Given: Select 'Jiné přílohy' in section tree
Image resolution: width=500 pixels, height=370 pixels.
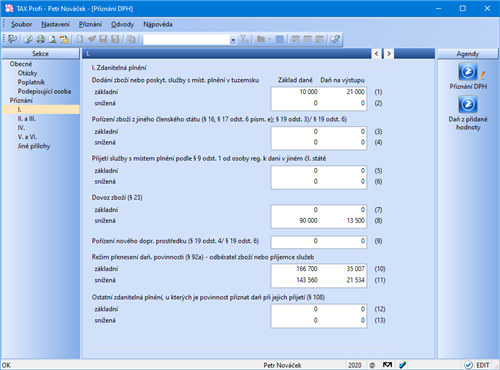Looking at the screenshot, I should pos(34,146).
